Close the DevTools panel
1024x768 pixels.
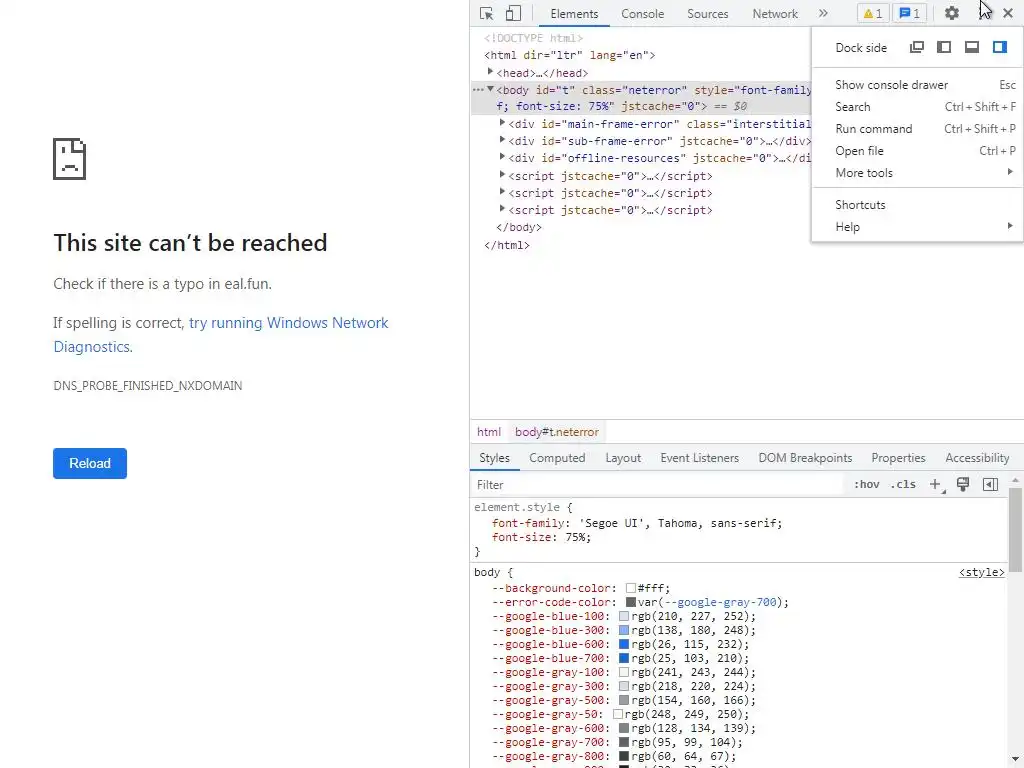pyautogui.click(x=1008, y=13)
